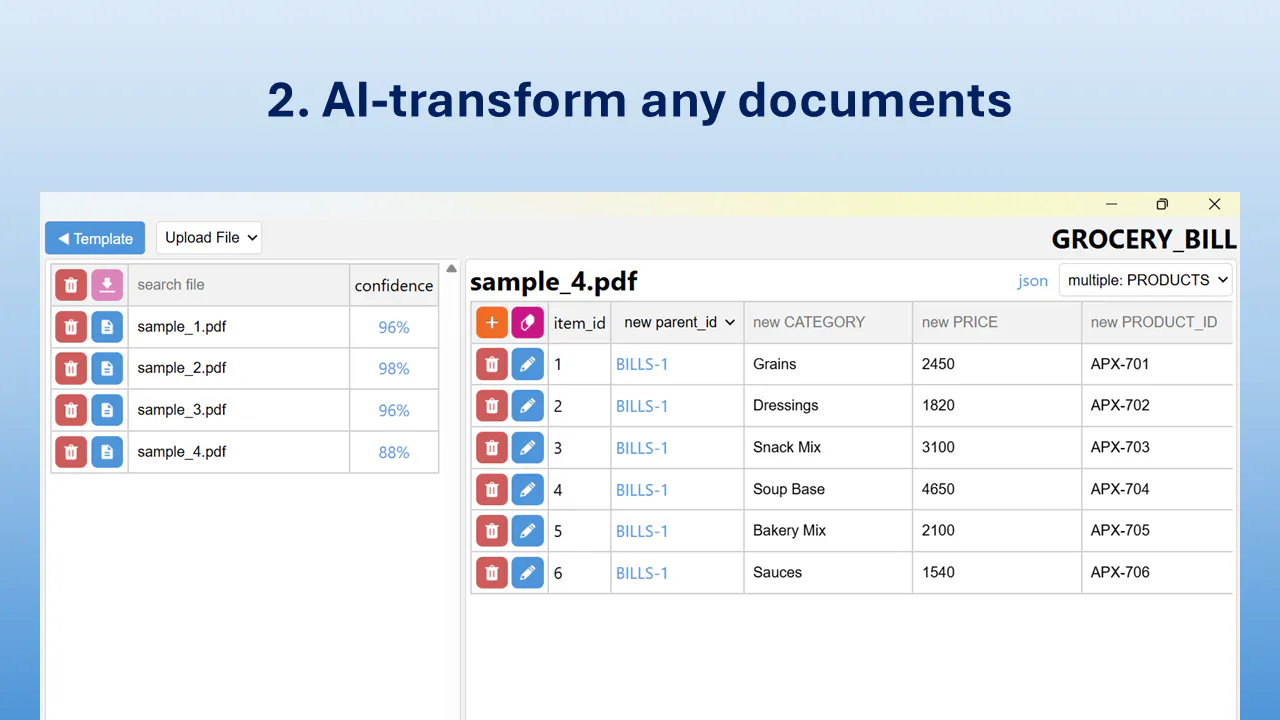1280x720 pixels.
Task: Delete the Dressings row
Action: [492, 406]
